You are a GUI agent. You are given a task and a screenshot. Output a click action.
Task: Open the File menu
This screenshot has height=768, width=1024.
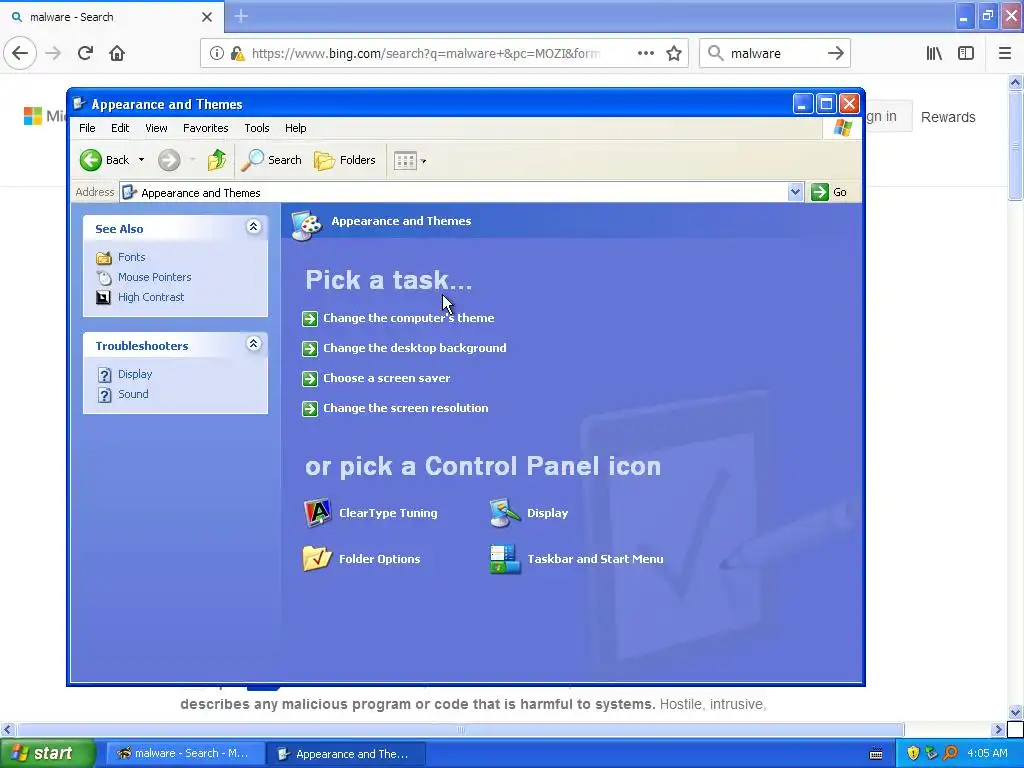[x=87, y=128]
